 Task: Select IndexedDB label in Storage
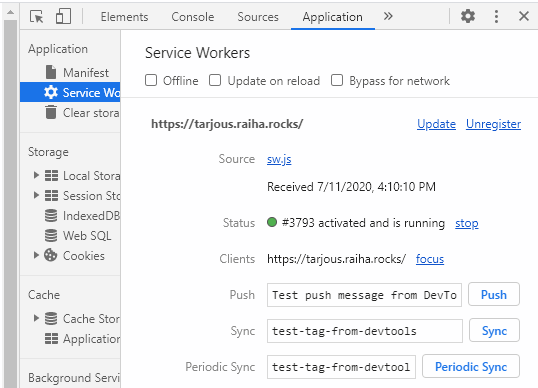coord(91,216)
